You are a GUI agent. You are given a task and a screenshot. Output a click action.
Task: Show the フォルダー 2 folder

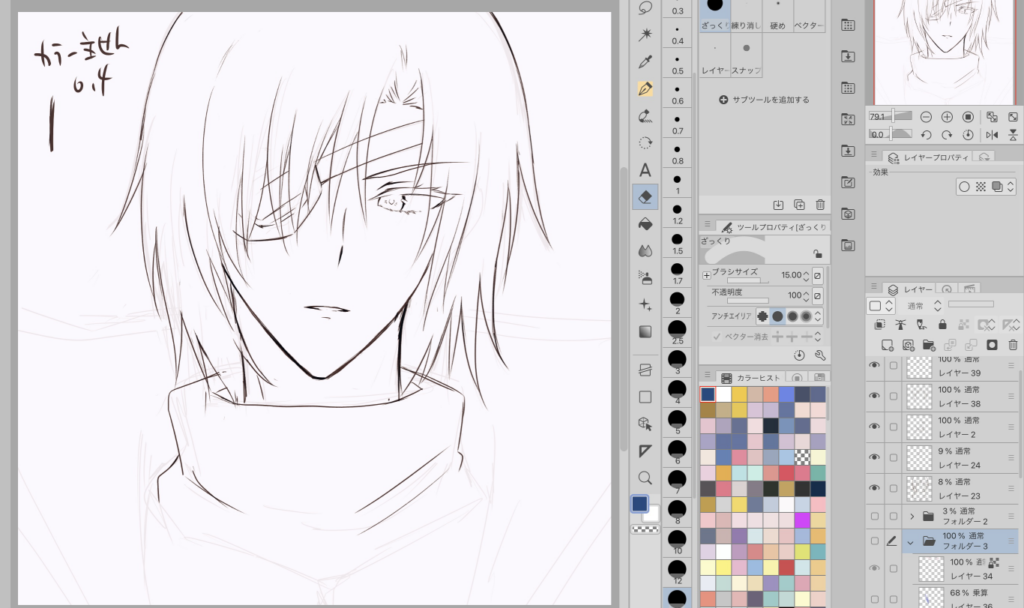[x=874, y=516]
